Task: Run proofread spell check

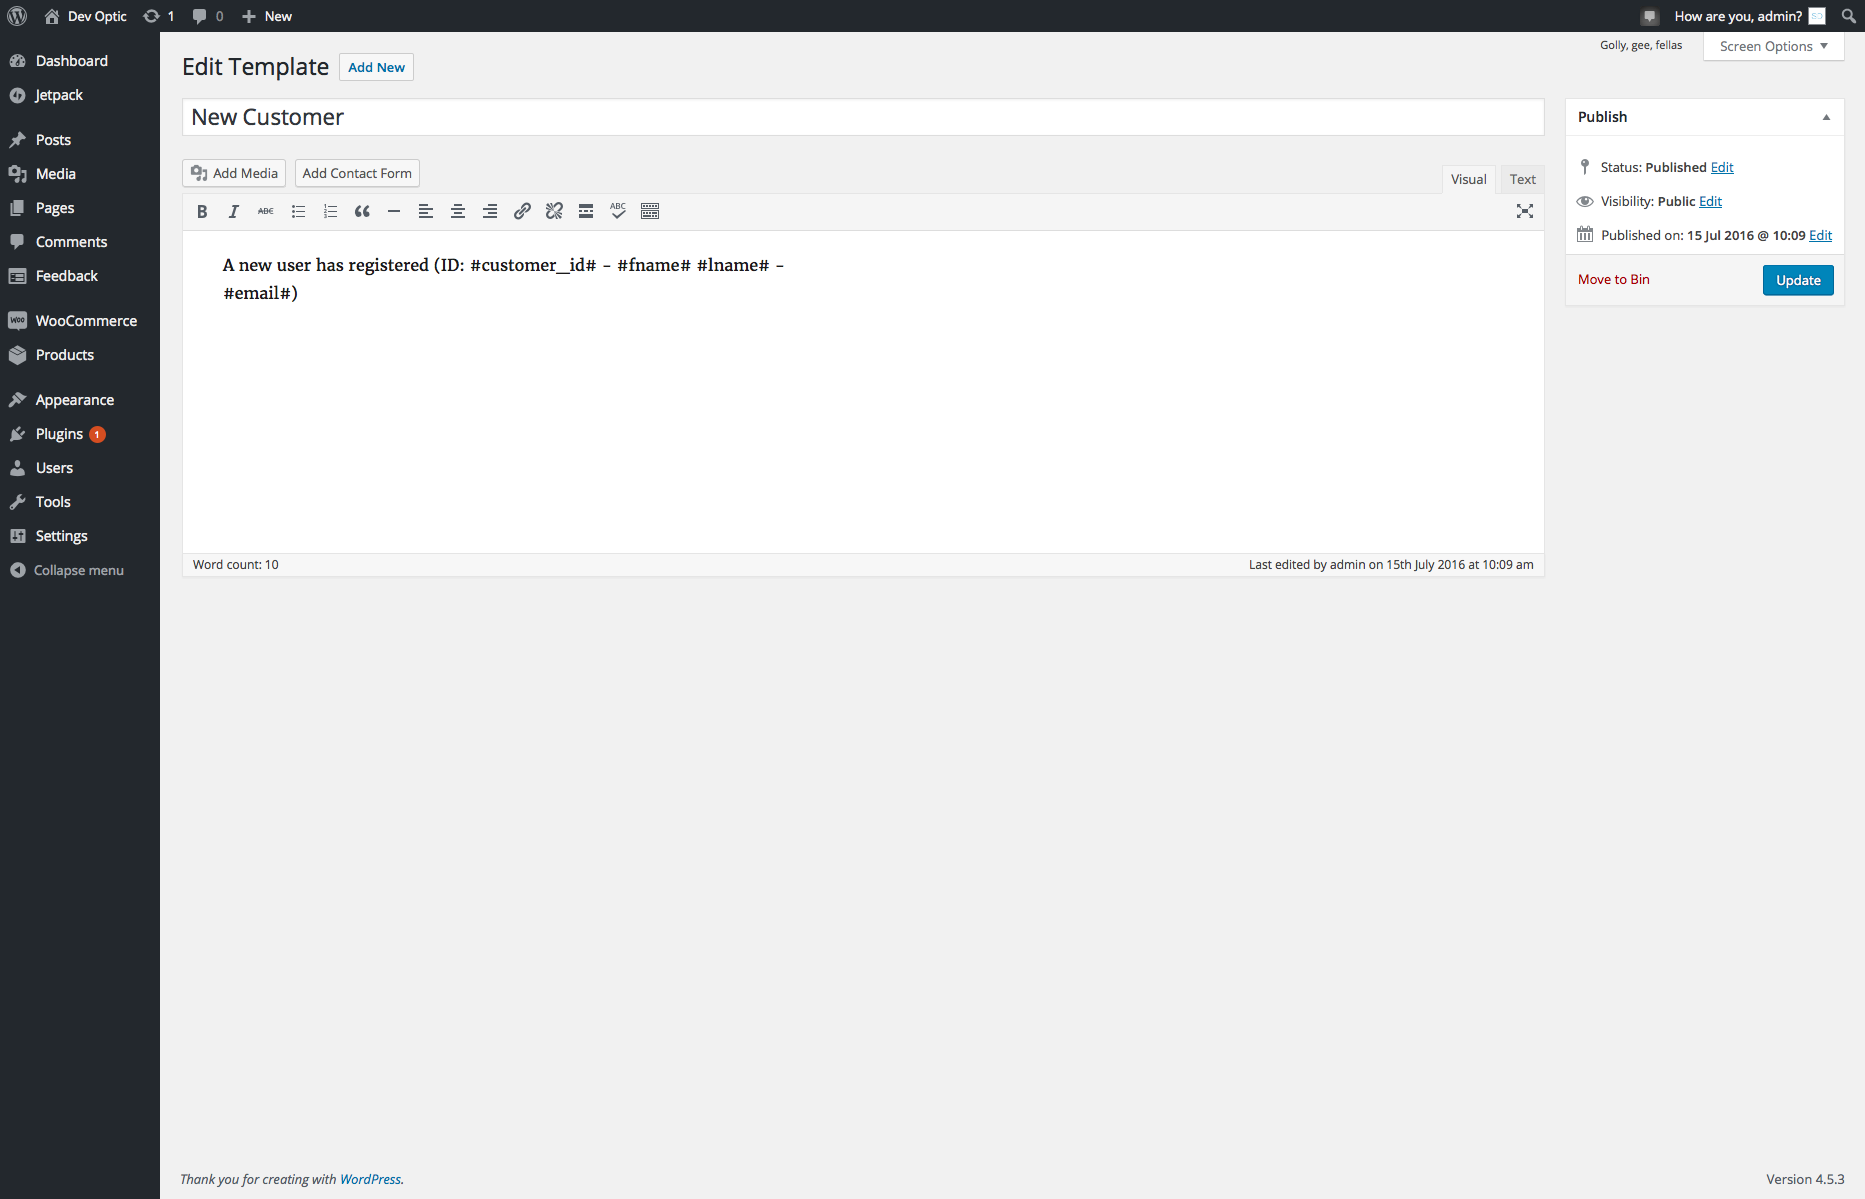Action: 618,211
